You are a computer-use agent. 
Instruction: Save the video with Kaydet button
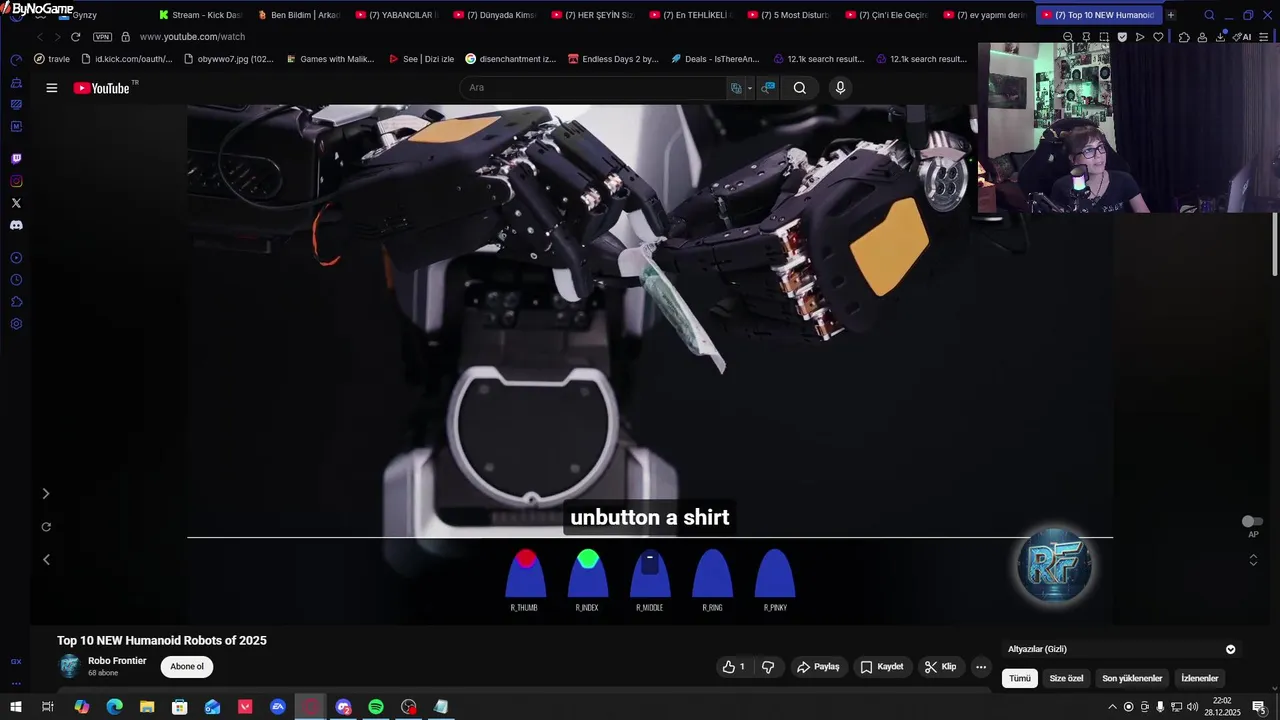tap(882, 667)
